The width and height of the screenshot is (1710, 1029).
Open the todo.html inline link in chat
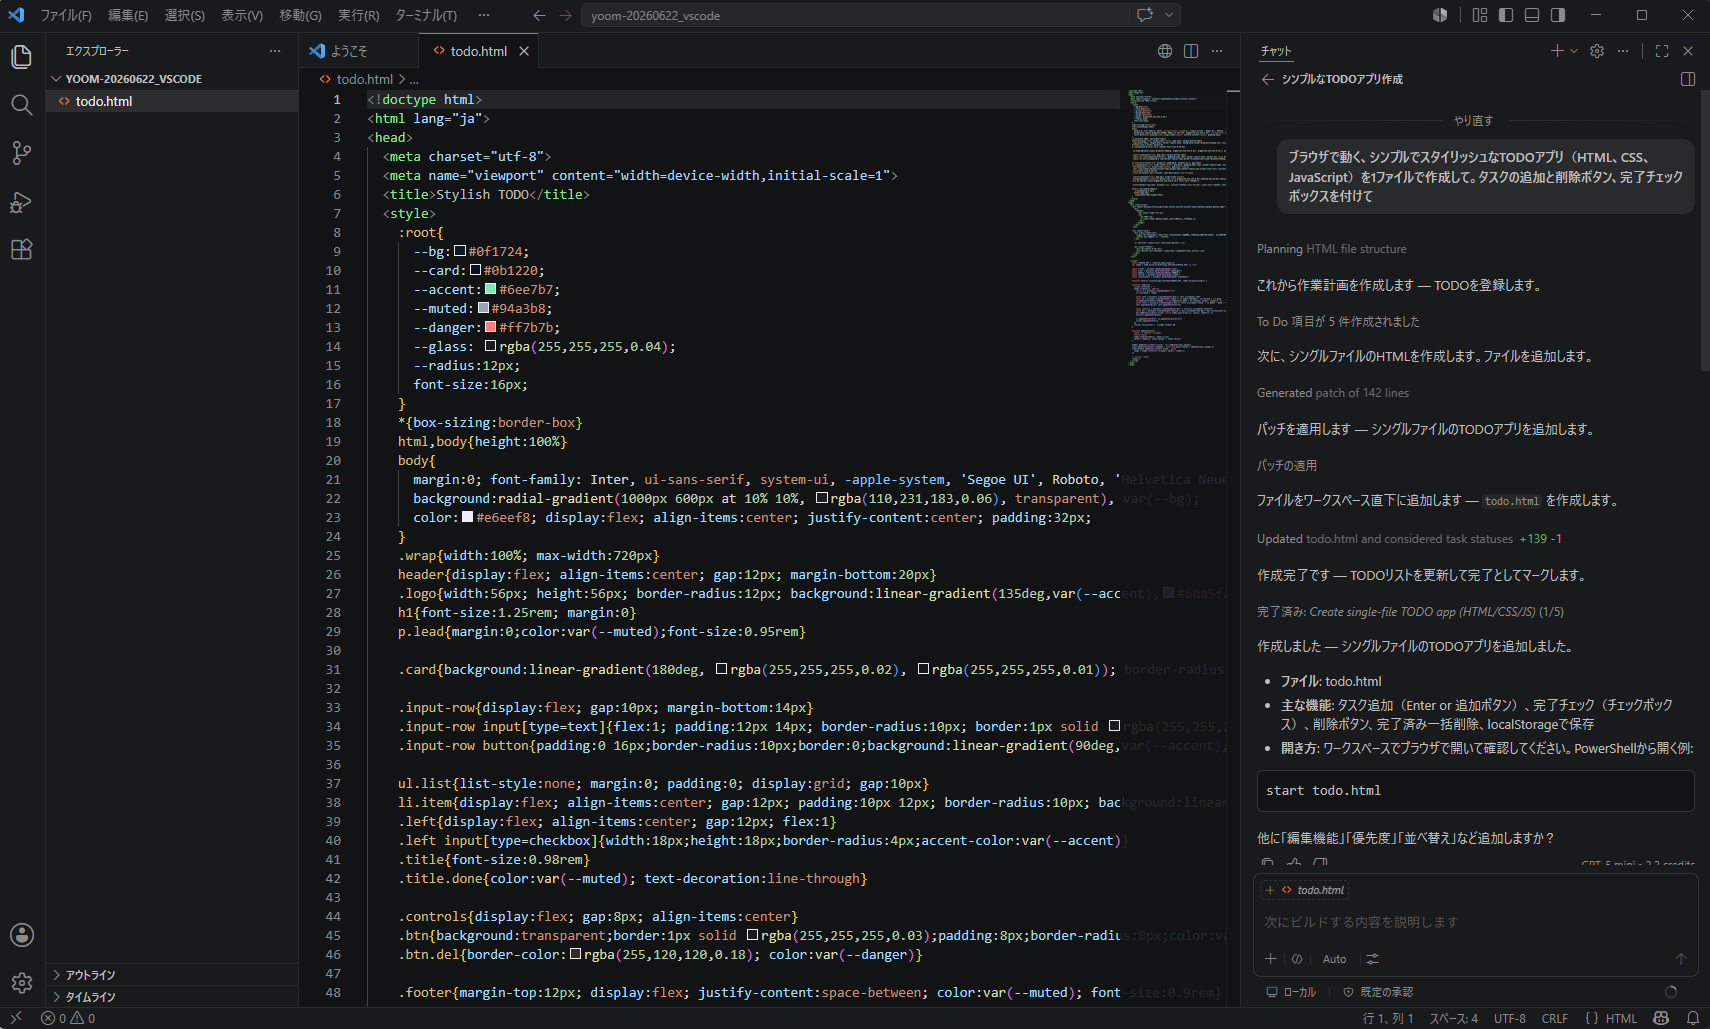coord(1511,501)
